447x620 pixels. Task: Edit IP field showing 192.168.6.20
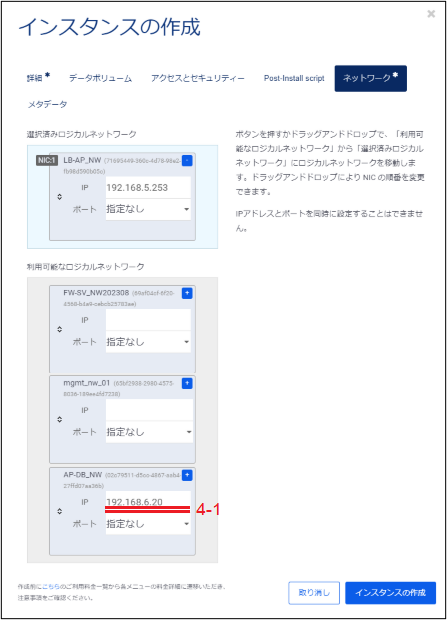pos(148,502)
